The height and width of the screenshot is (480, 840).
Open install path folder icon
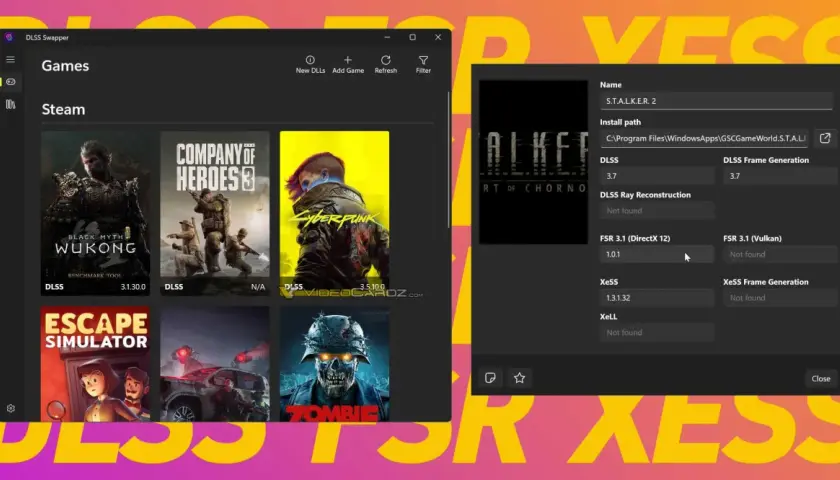click(x=825, y=138)
